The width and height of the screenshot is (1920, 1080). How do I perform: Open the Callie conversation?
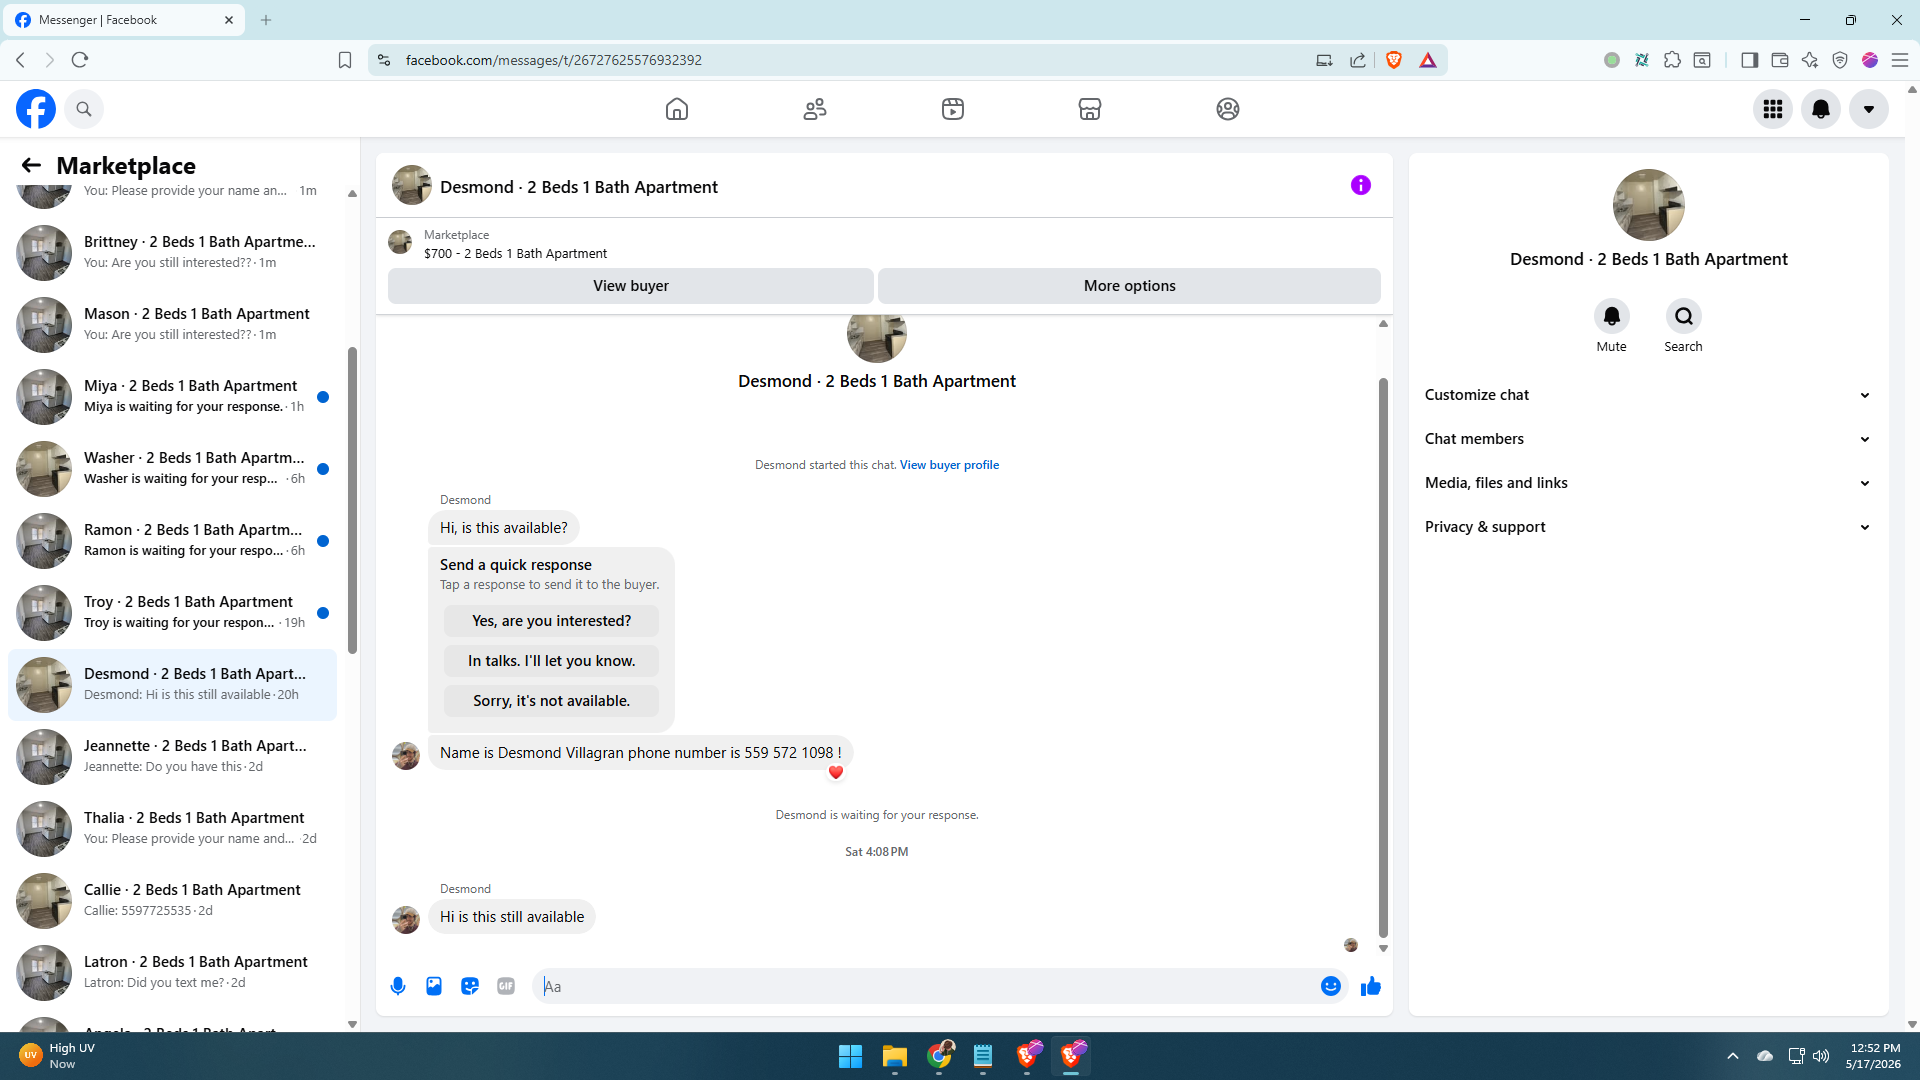click(x=172, y=900)
